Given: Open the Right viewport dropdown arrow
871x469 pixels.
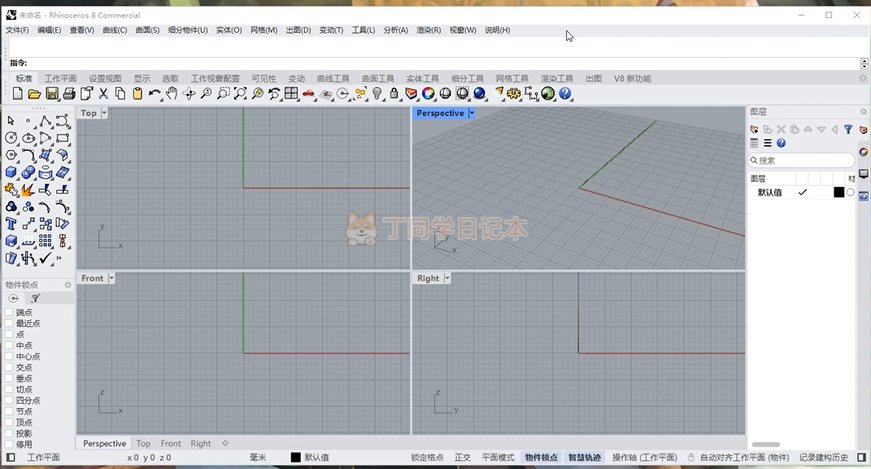Looking at the screenshot, I should coord(446,278).
